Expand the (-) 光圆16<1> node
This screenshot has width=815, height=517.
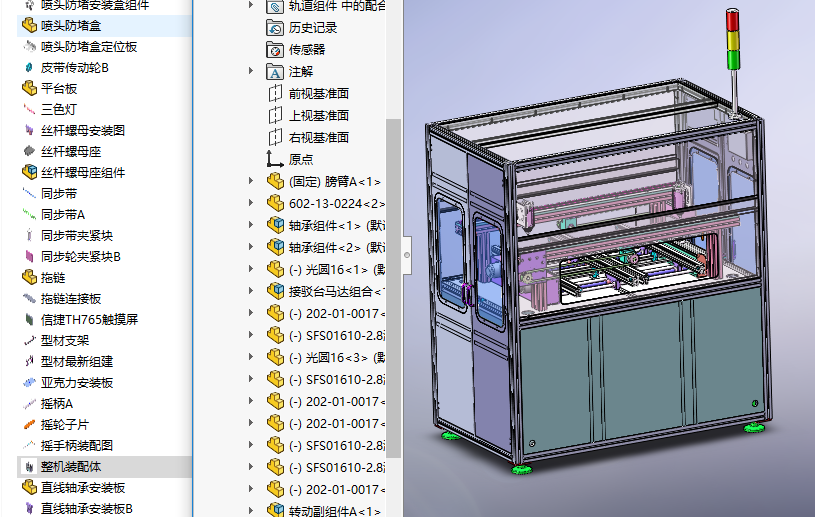(x=251, y=269)
